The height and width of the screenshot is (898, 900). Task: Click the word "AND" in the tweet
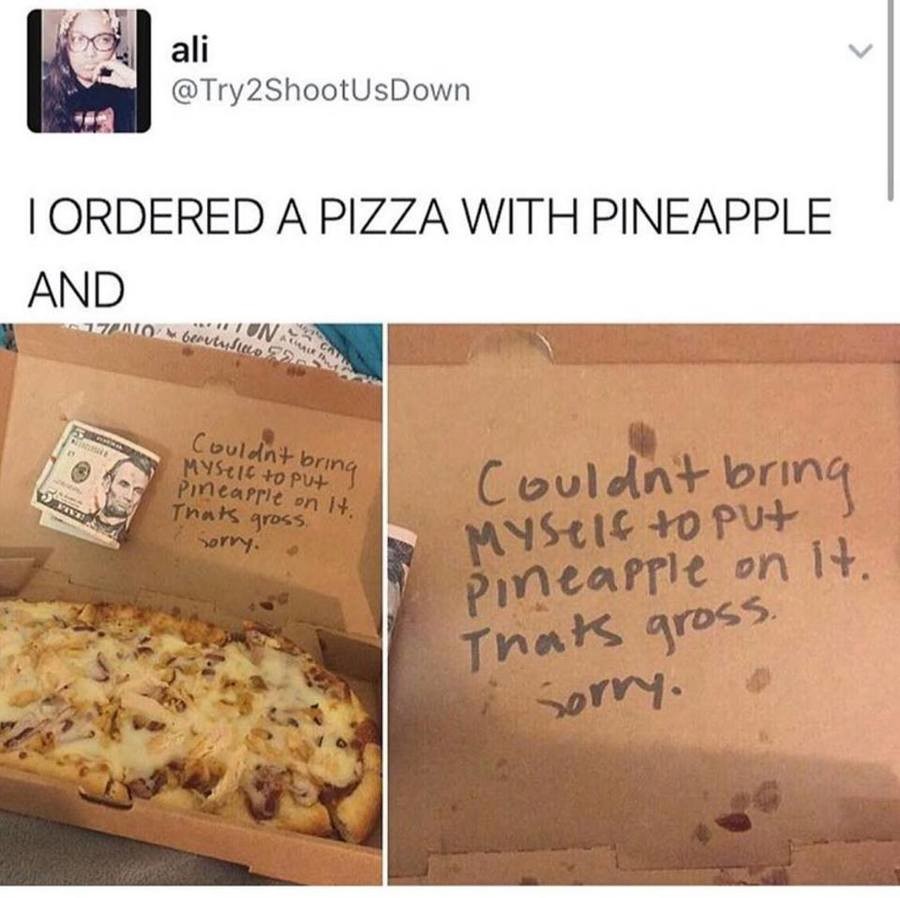[76, 289]
